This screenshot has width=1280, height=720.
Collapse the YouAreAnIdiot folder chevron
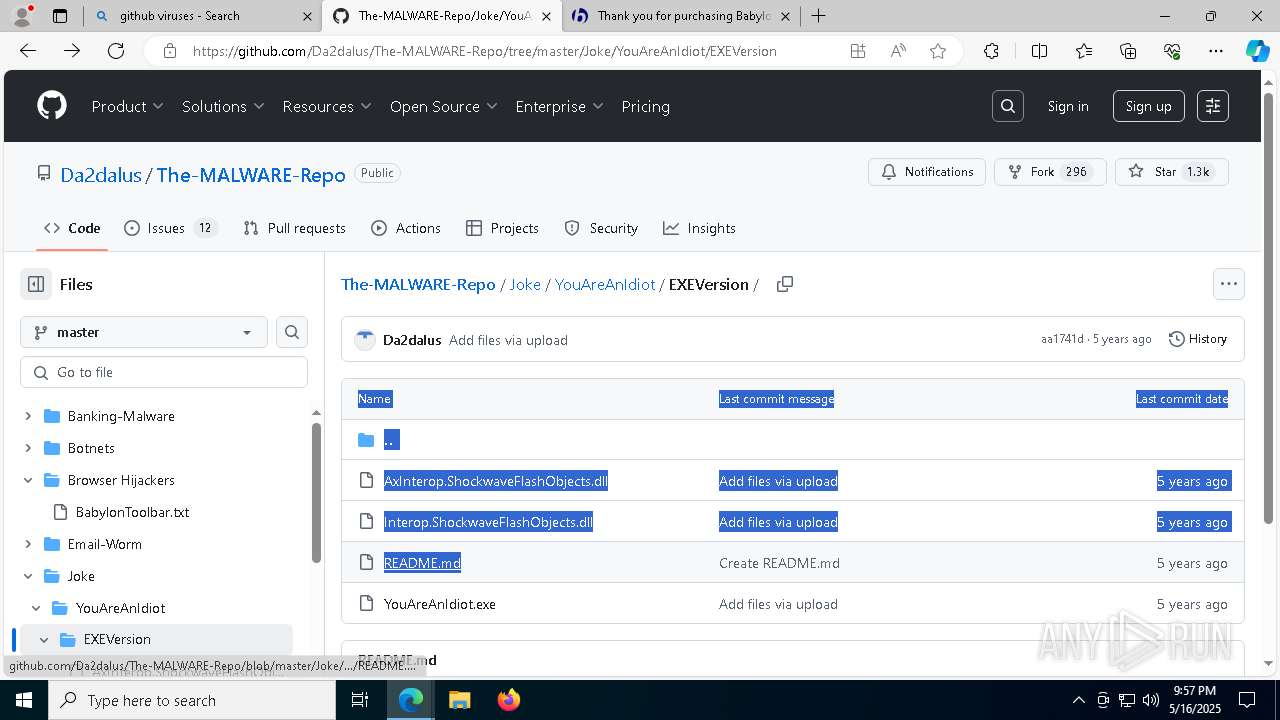pos(36,608)
